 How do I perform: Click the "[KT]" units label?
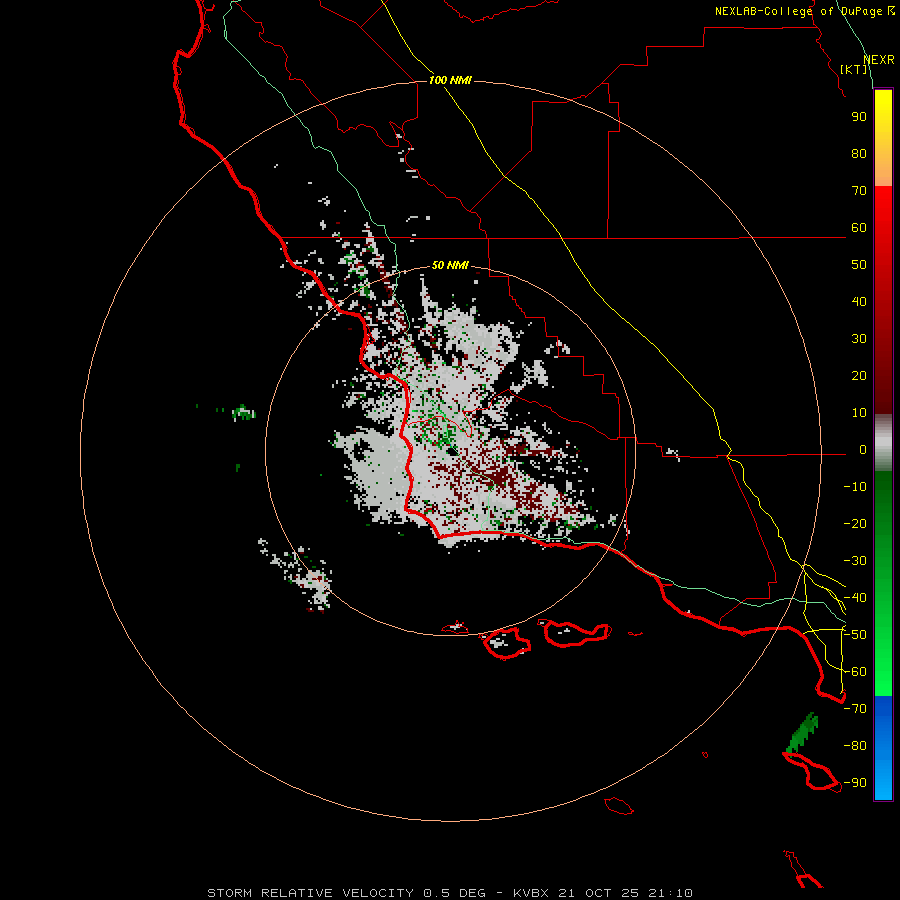coord(854,69)
